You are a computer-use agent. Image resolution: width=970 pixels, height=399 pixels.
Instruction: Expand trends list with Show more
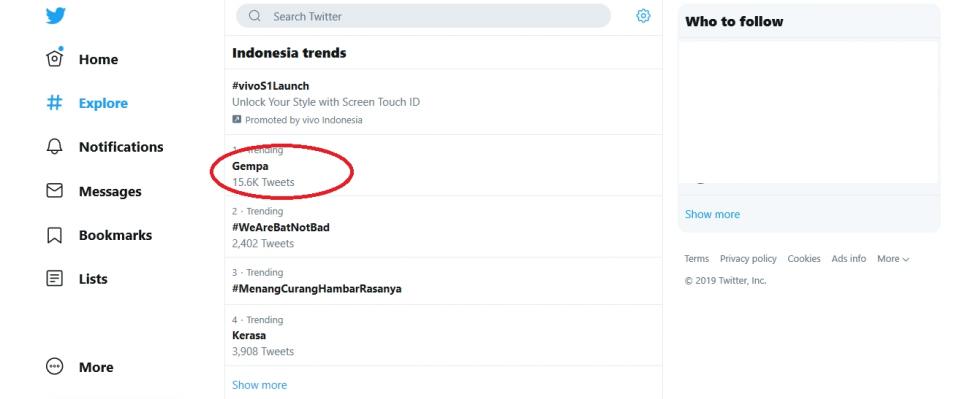[259, 385]
